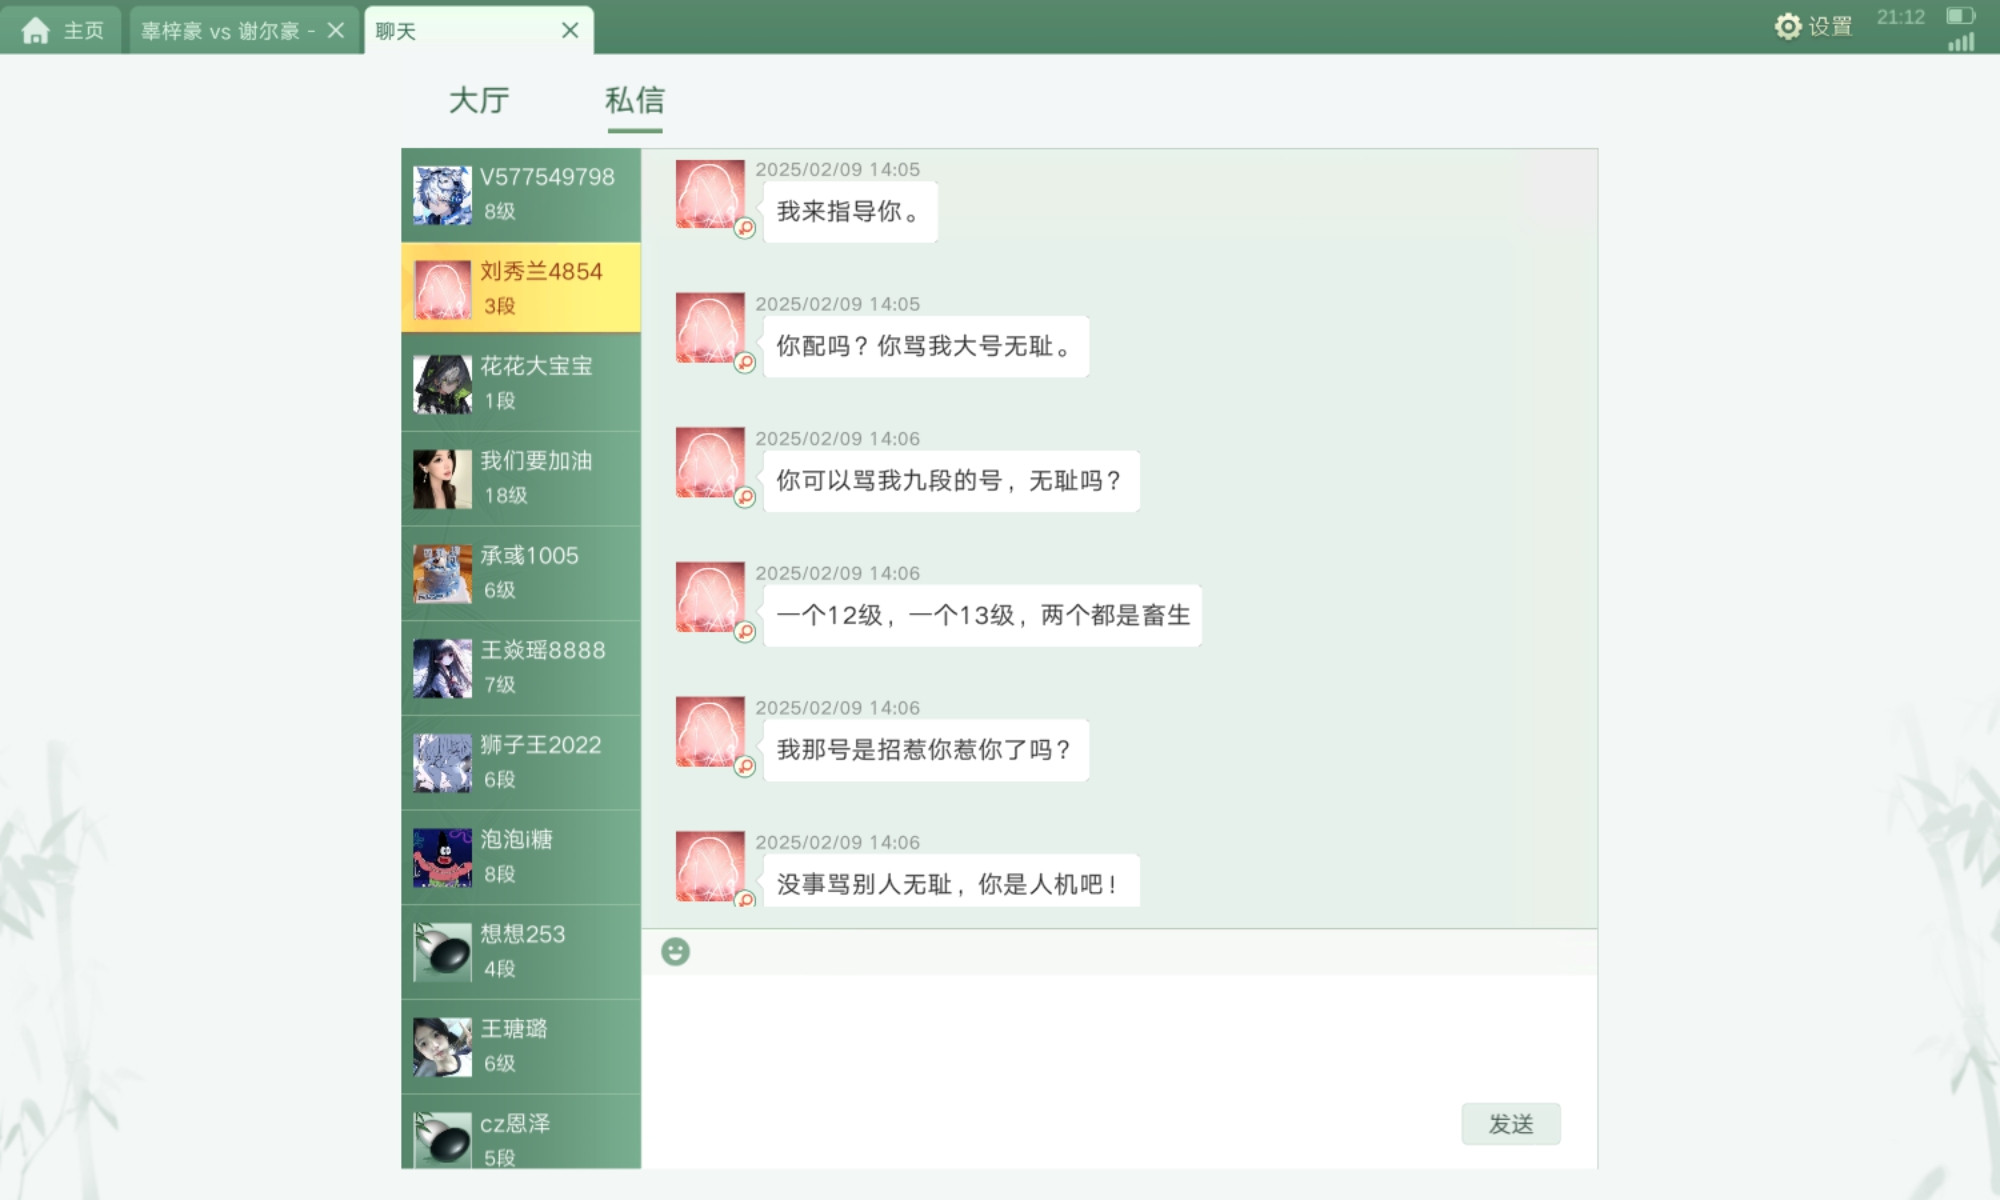The image size is (2000, 1200).
Task: Click the signal strength bars icon
Action: (1961, 41)
